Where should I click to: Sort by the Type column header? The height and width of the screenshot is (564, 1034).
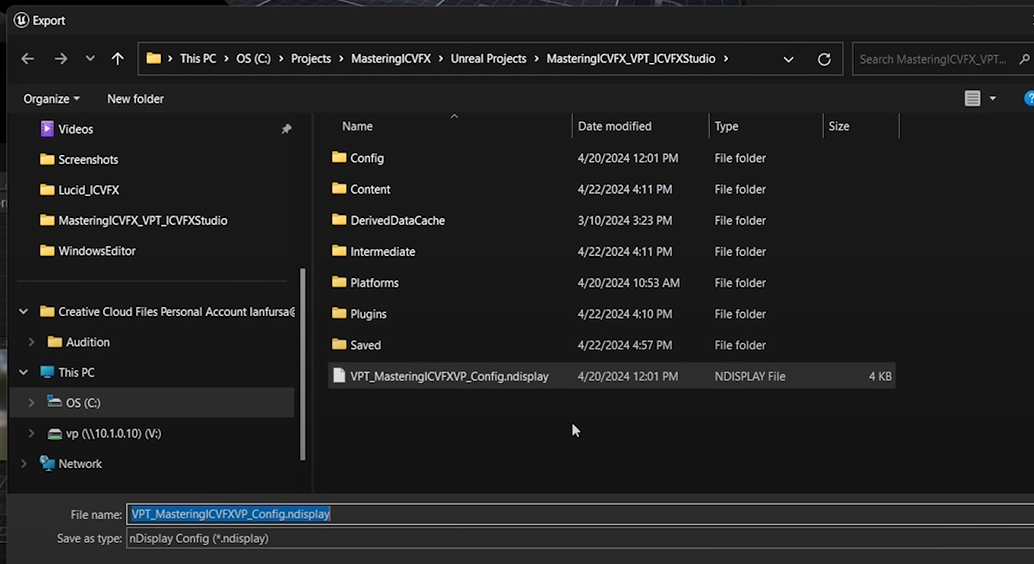(726, 126)
